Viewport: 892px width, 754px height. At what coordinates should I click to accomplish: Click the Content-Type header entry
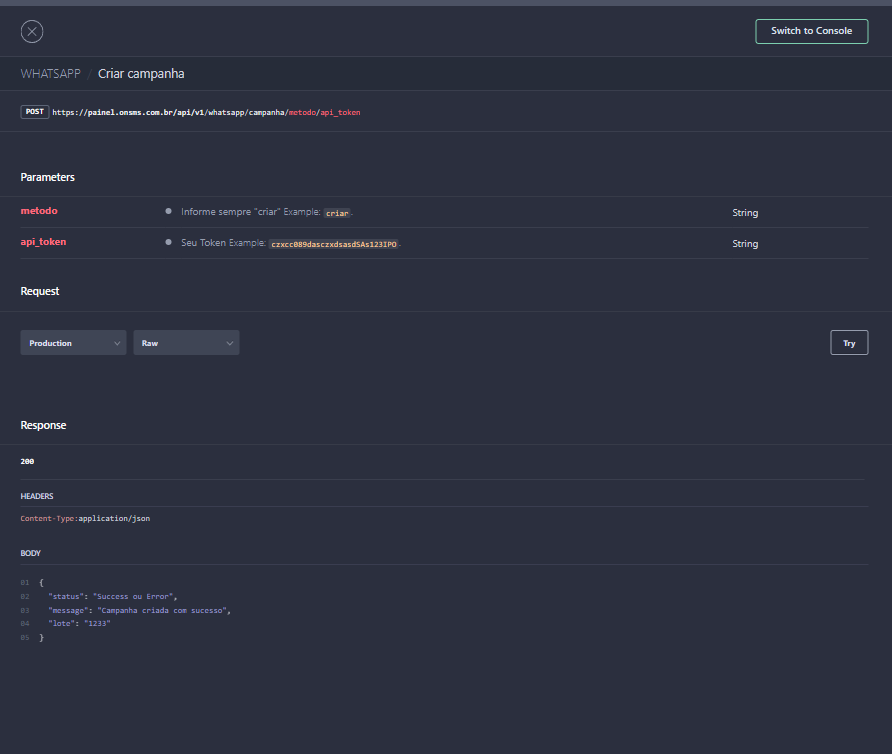click(85, 519)
